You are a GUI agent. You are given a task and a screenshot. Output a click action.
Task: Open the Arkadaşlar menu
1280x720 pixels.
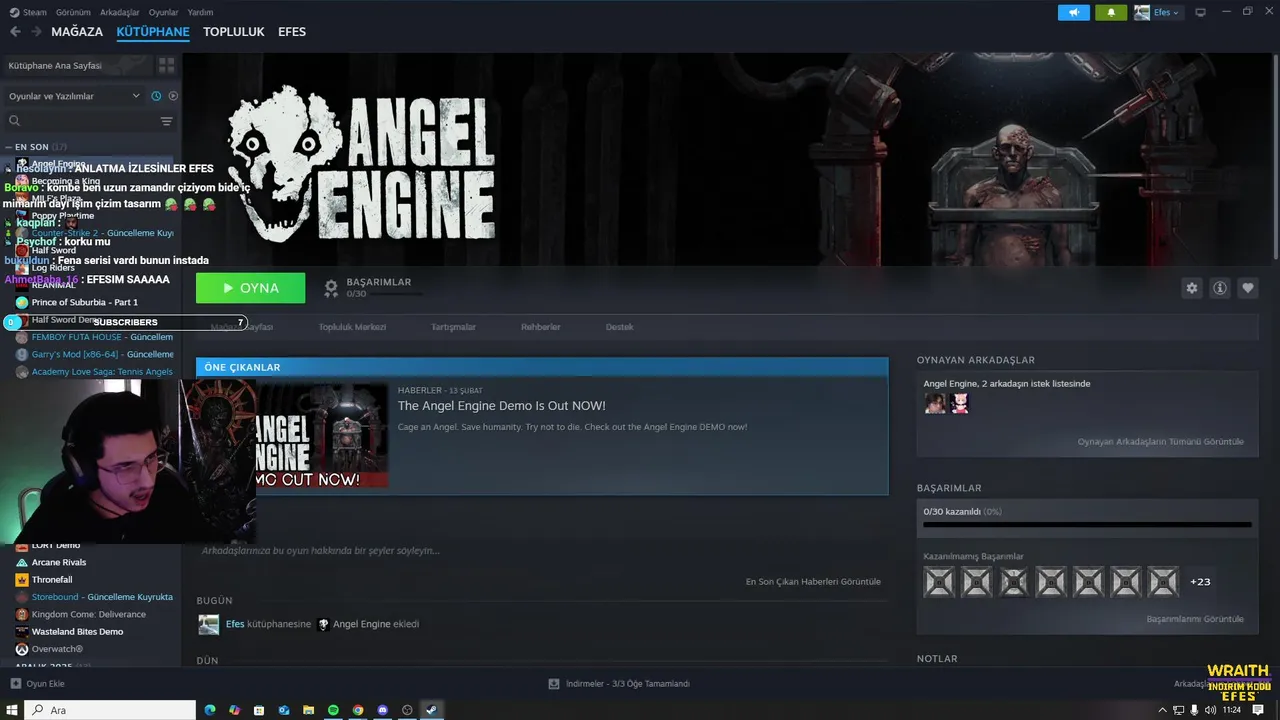(x=120, y=12)
